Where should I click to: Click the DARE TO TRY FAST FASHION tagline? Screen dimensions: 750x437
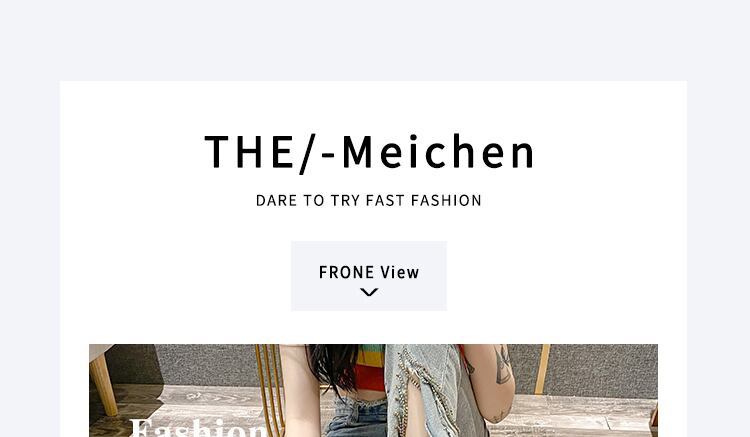(x=369, y=200)
